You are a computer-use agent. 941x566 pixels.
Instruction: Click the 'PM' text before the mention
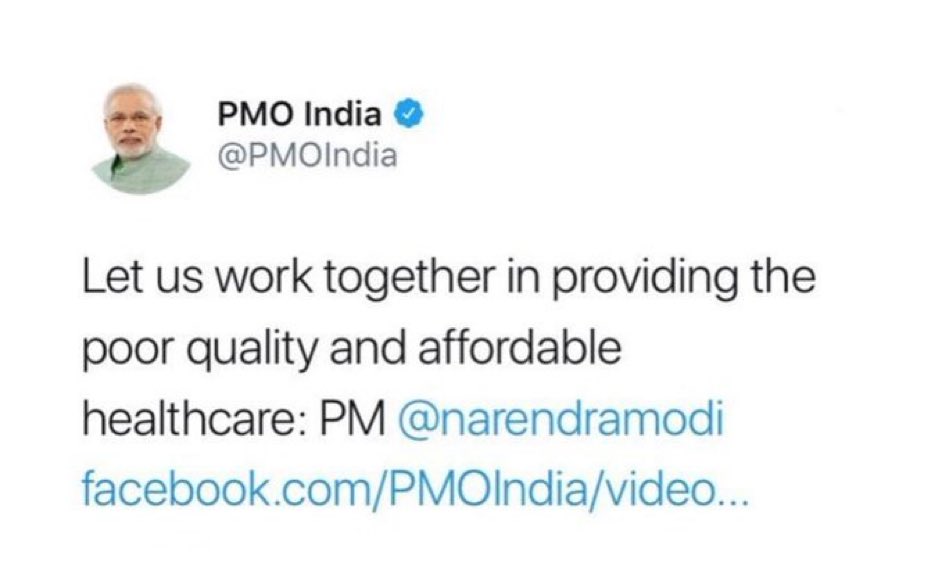tap(352, 418)
